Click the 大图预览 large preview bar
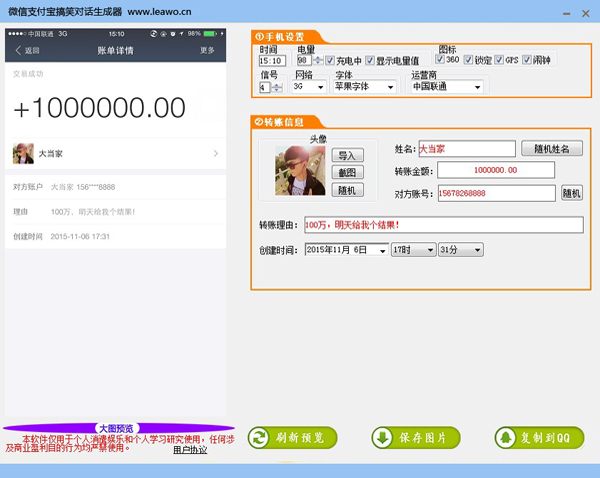The width and height of the screenshot is (600, 478). tap(119, 428)
